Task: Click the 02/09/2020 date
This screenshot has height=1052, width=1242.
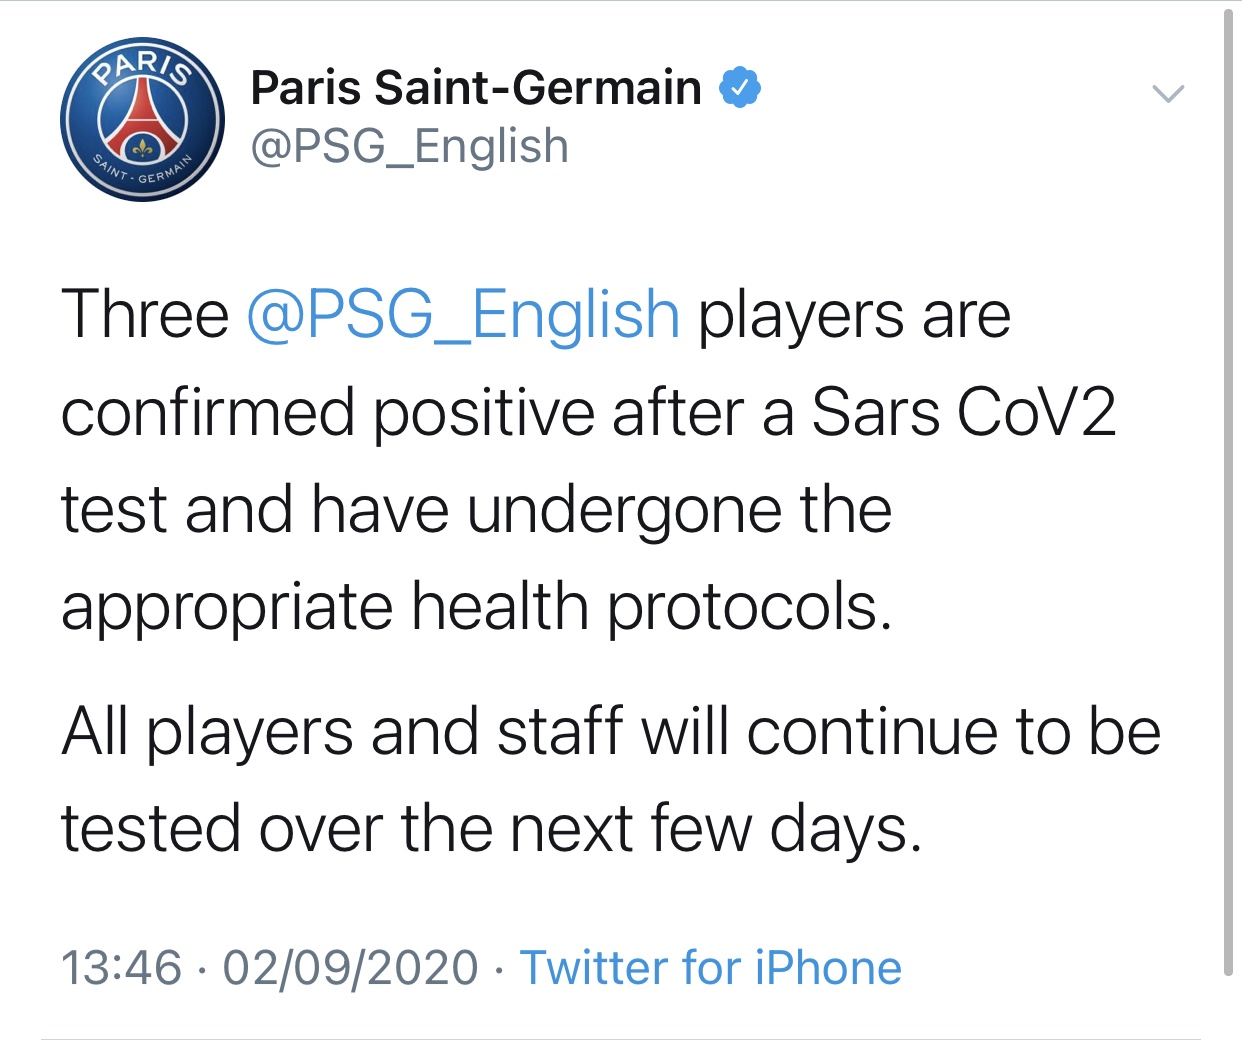Action: 350,968
